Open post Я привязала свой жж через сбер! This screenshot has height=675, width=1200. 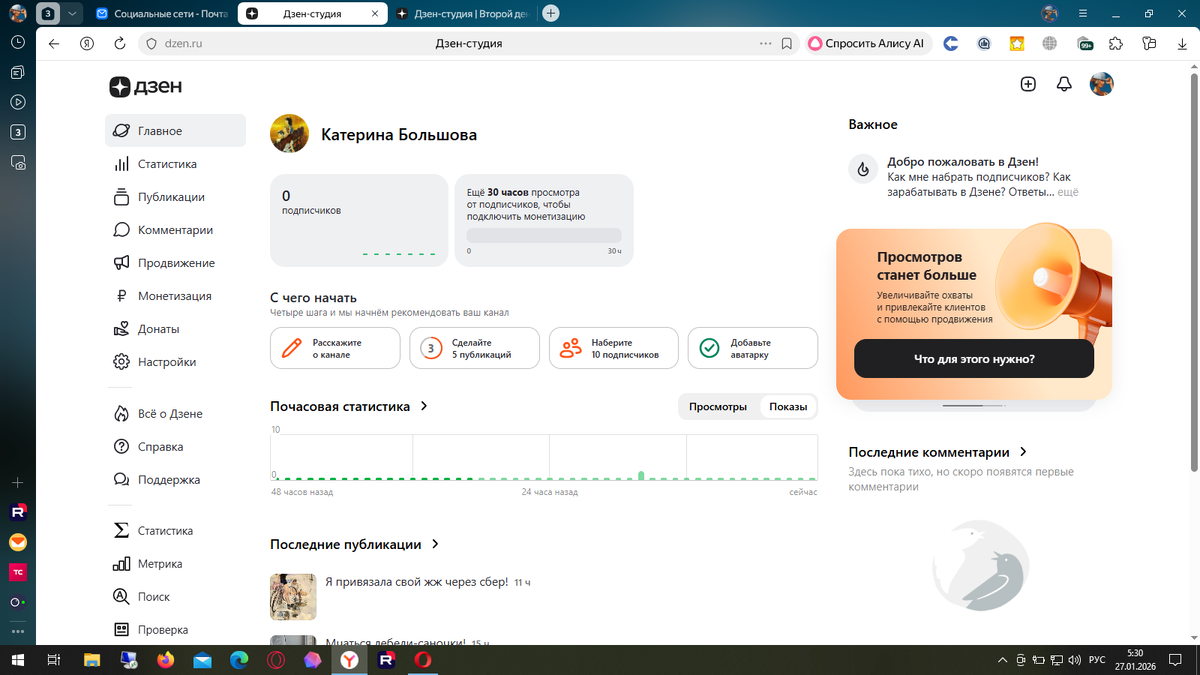416,582
